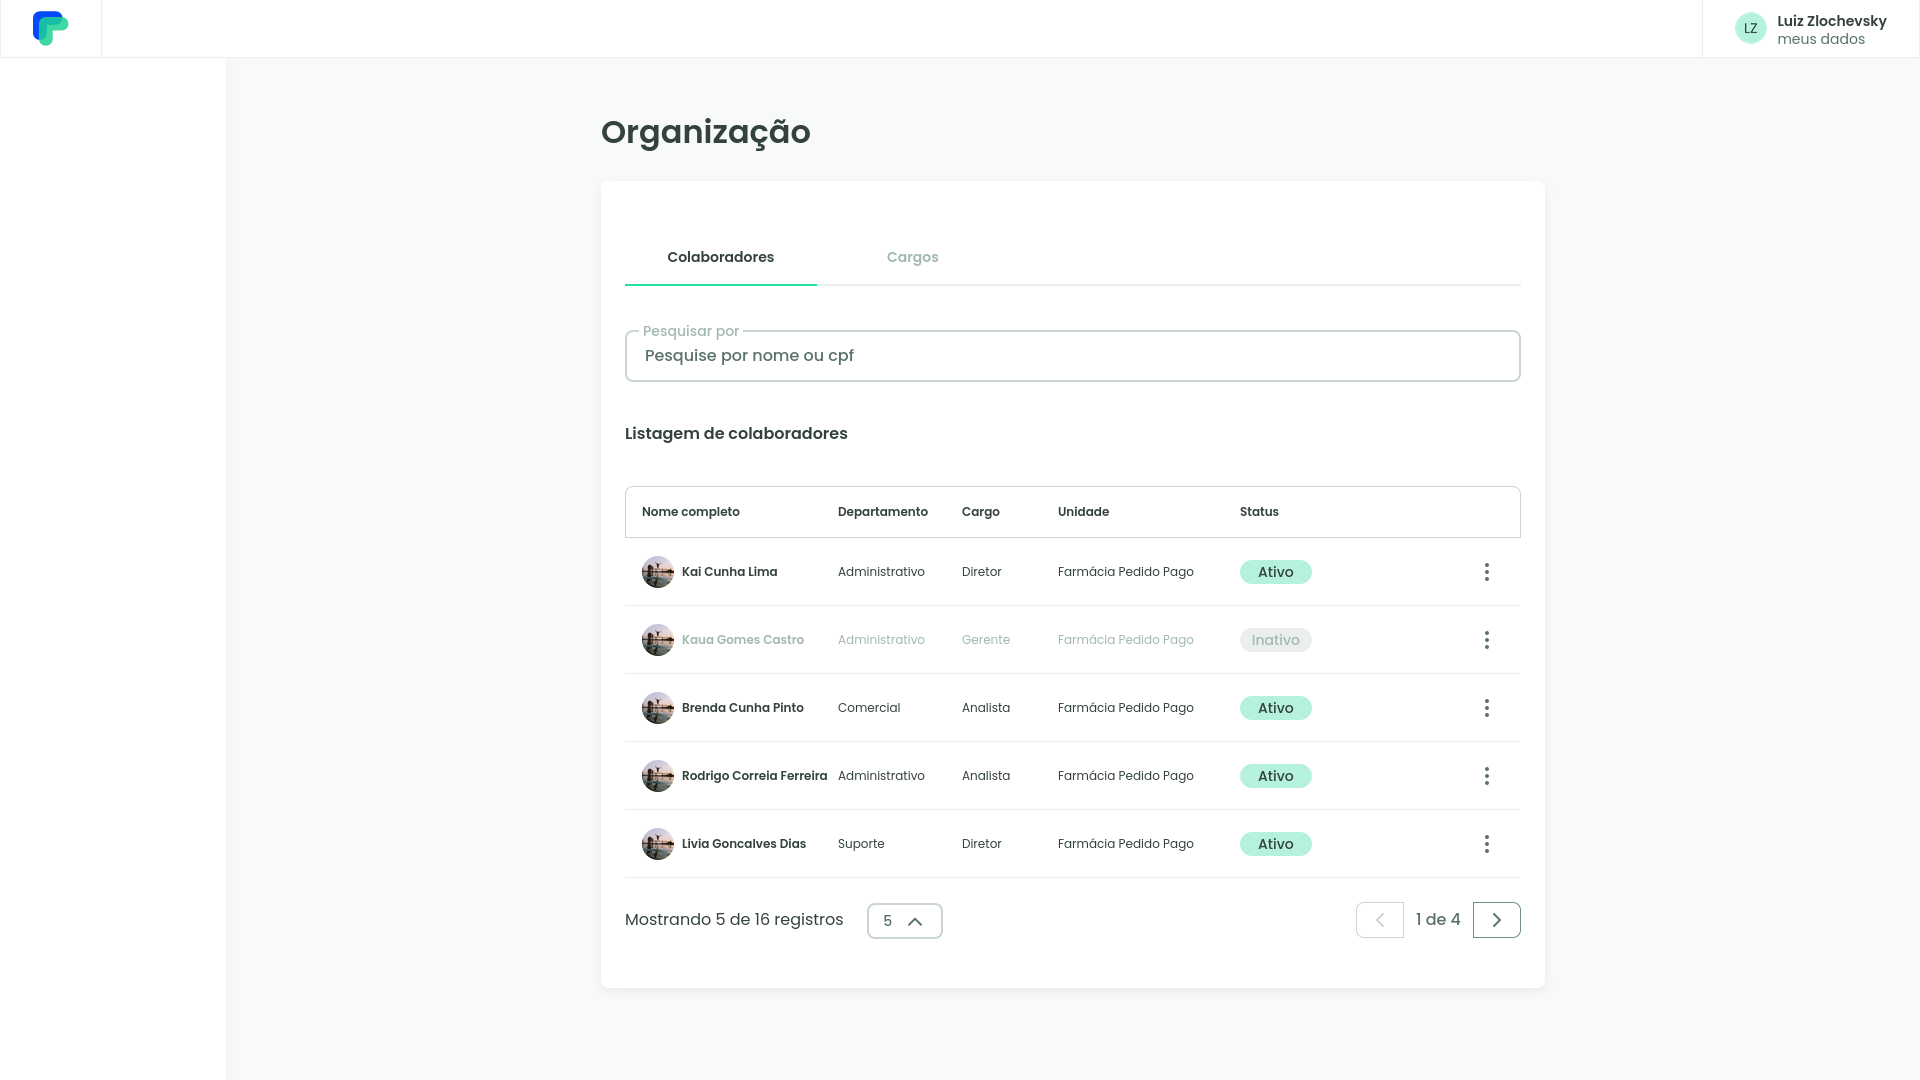
Task: Click Livia Goncalves Dias's profile photo
Action: (657, 844)
